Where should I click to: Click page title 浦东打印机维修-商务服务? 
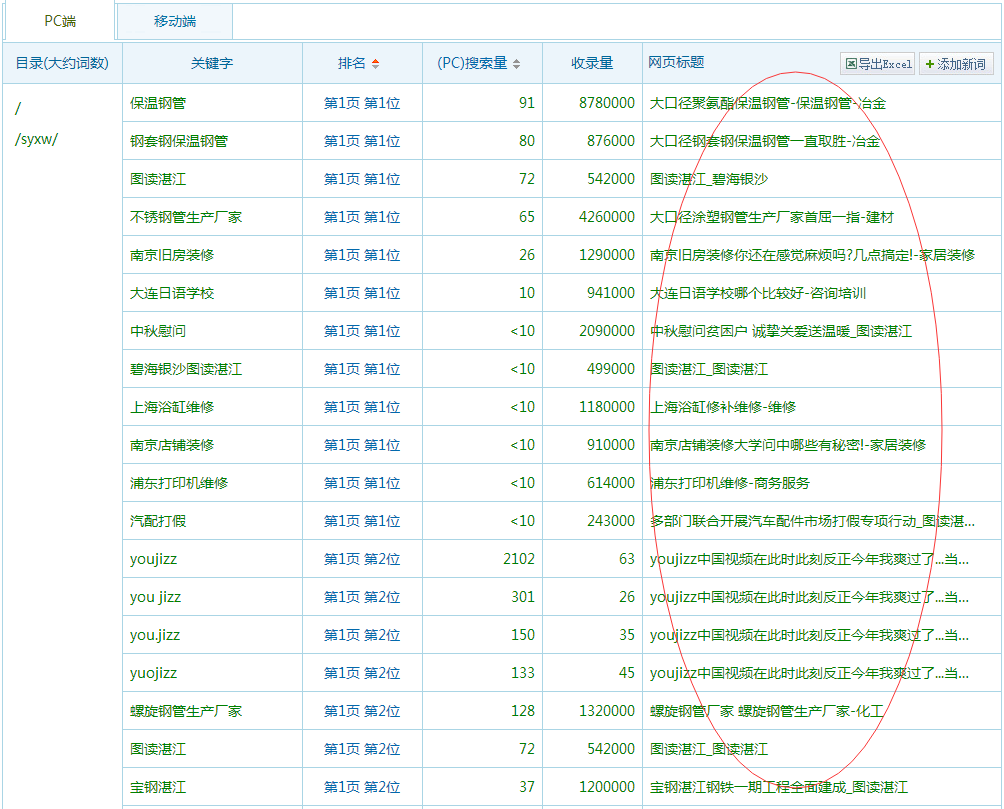click(730, 483)
